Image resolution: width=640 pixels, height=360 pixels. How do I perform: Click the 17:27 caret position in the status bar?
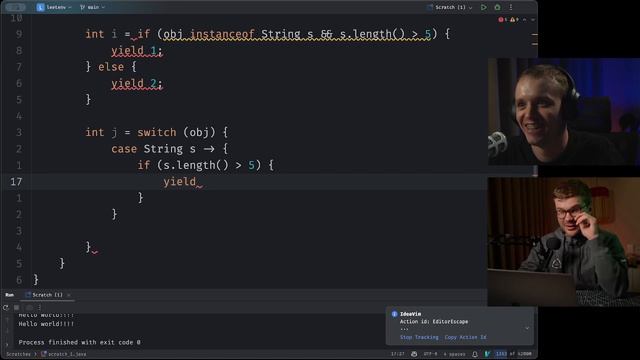coord(398,354)
